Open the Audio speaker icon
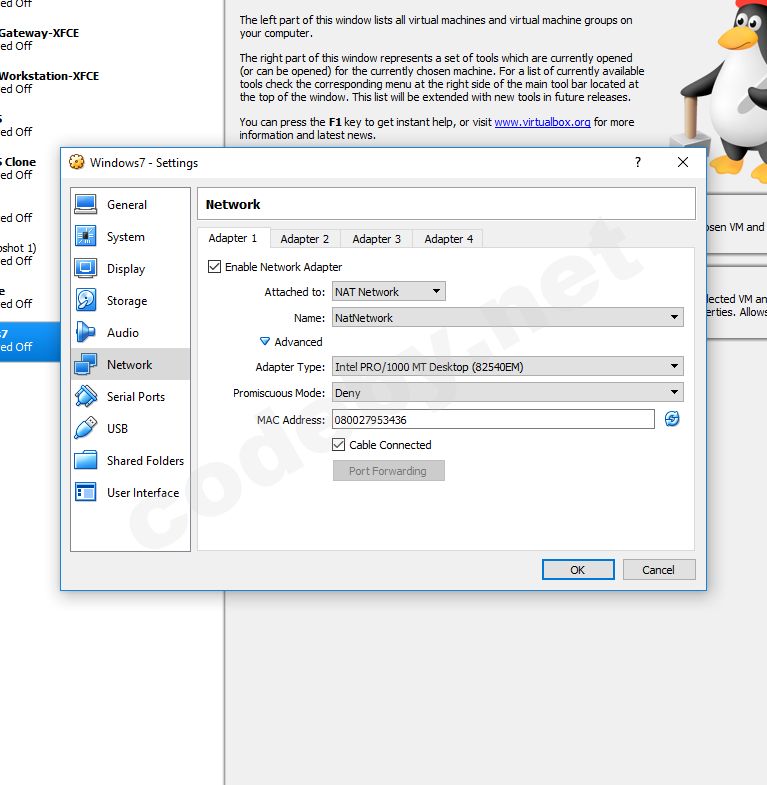The width and height of the screenshot is (767, 785). [87, 333]
